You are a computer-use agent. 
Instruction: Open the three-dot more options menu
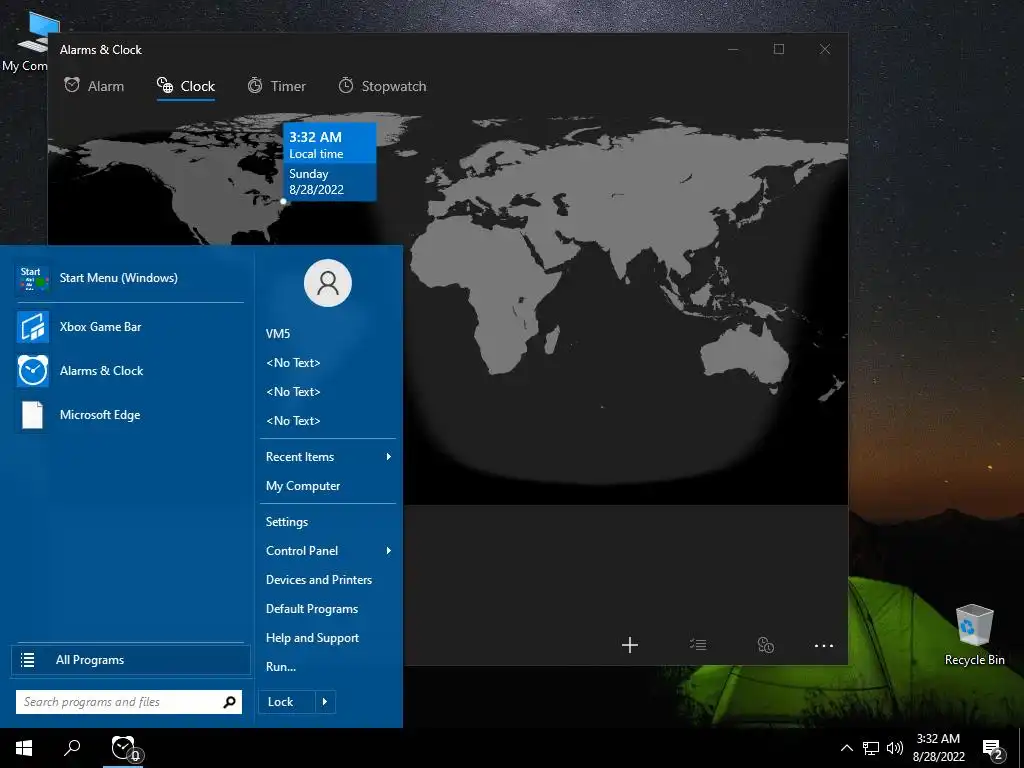824,646
